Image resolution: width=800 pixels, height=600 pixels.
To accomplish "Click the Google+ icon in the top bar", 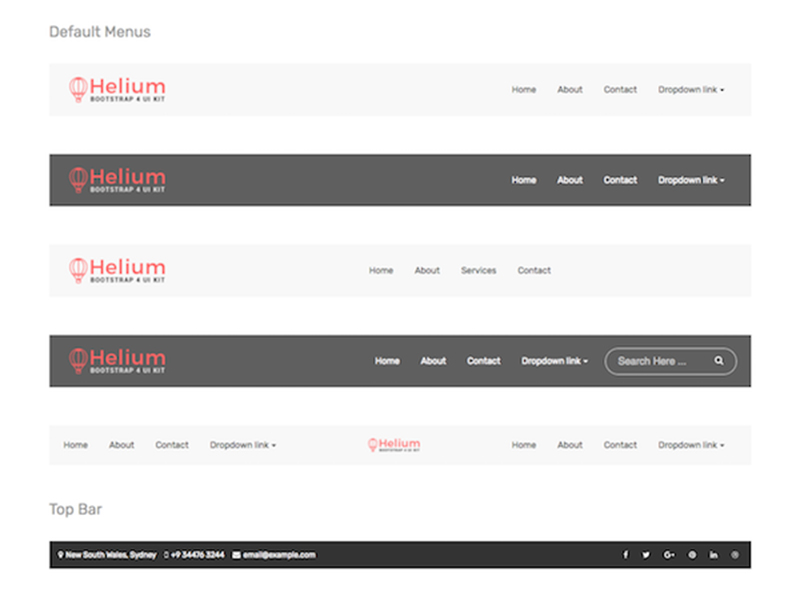I will pos(669,555).
